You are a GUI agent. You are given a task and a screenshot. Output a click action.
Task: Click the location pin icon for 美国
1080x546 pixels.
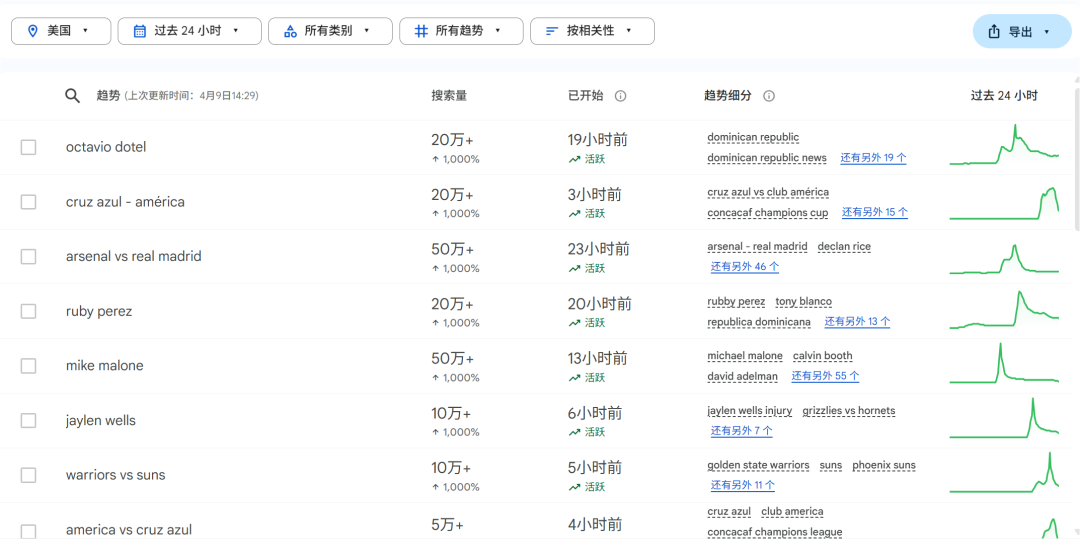coord(32,31)
